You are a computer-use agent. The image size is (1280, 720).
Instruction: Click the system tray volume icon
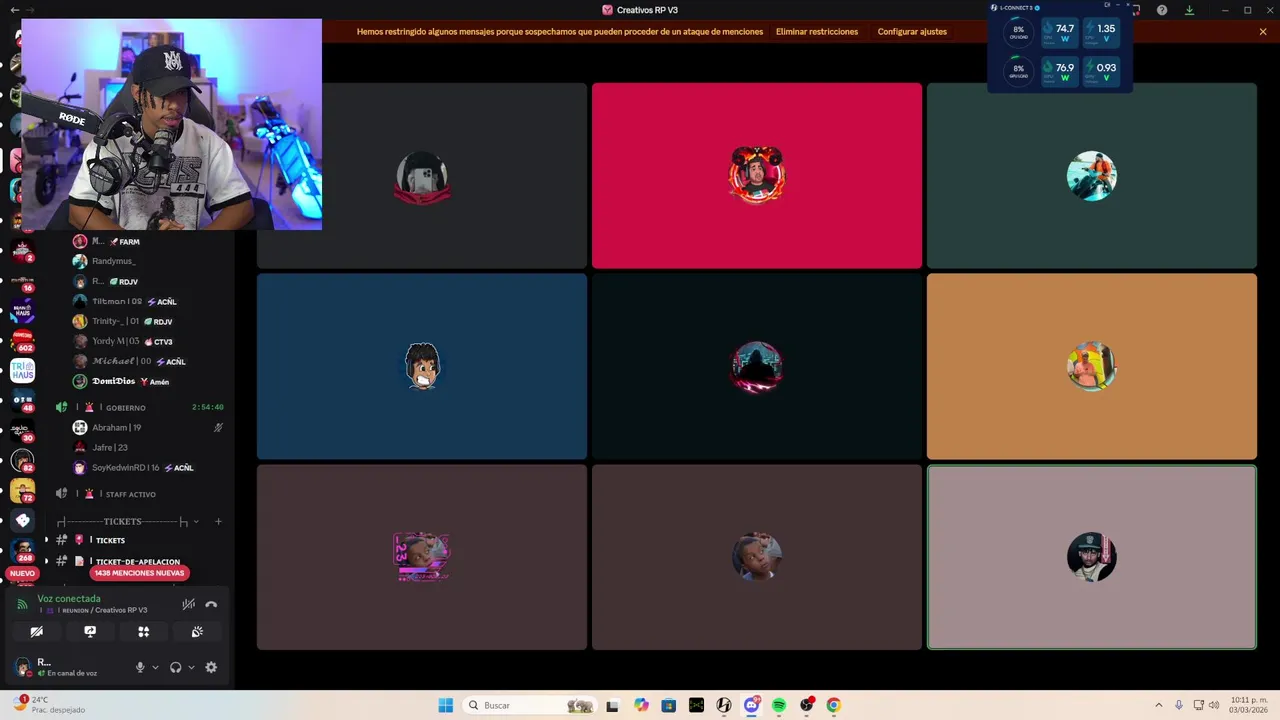click(x=1214, y=705)
